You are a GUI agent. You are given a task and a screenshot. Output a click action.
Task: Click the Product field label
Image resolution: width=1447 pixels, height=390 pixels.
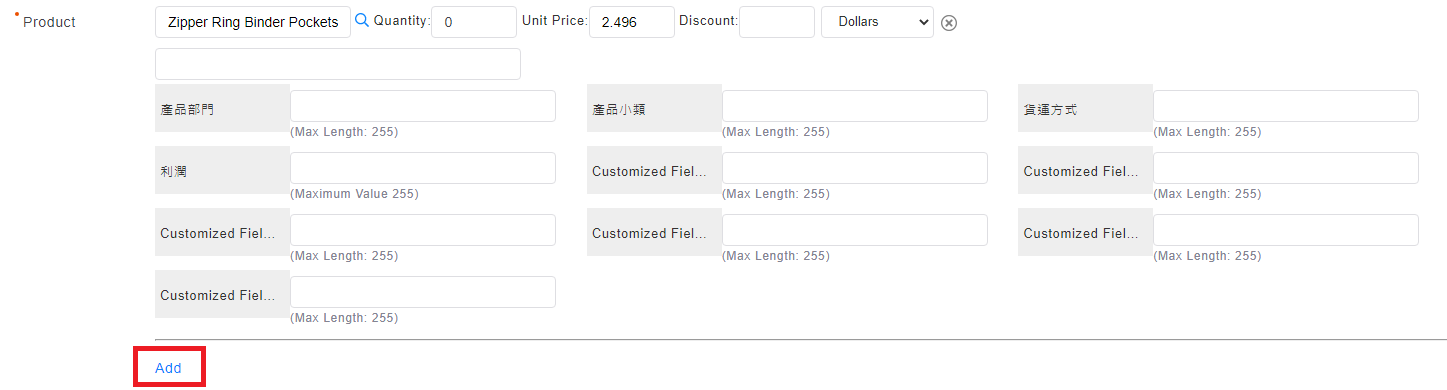click(x=49, y=22)
